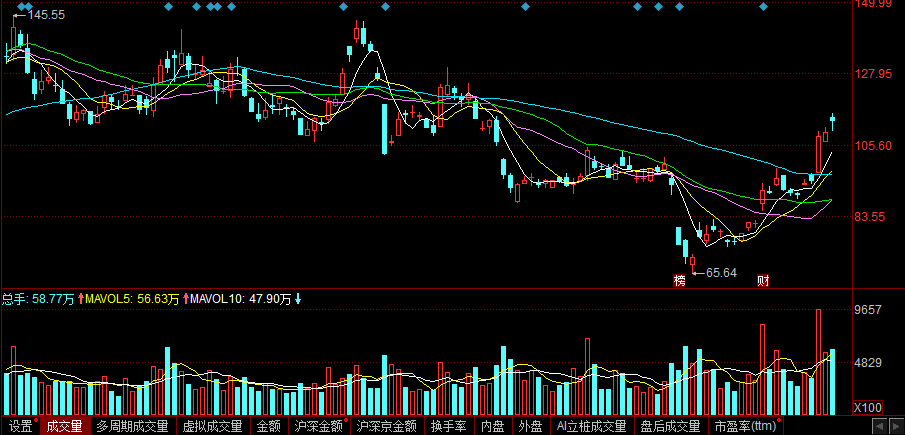The image size is (905, 435).
Task: Select the 内盘 tab
Action: coord(493,426)
